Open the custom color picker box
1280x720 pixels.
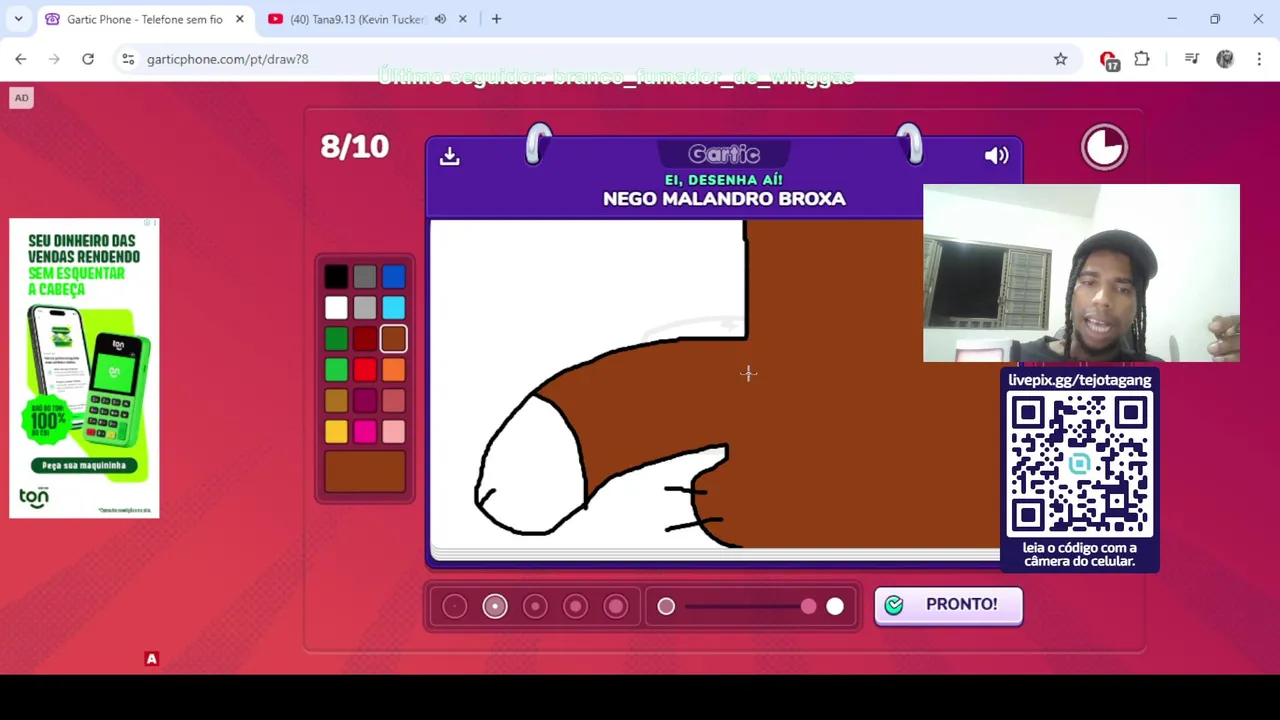point(365,472)
